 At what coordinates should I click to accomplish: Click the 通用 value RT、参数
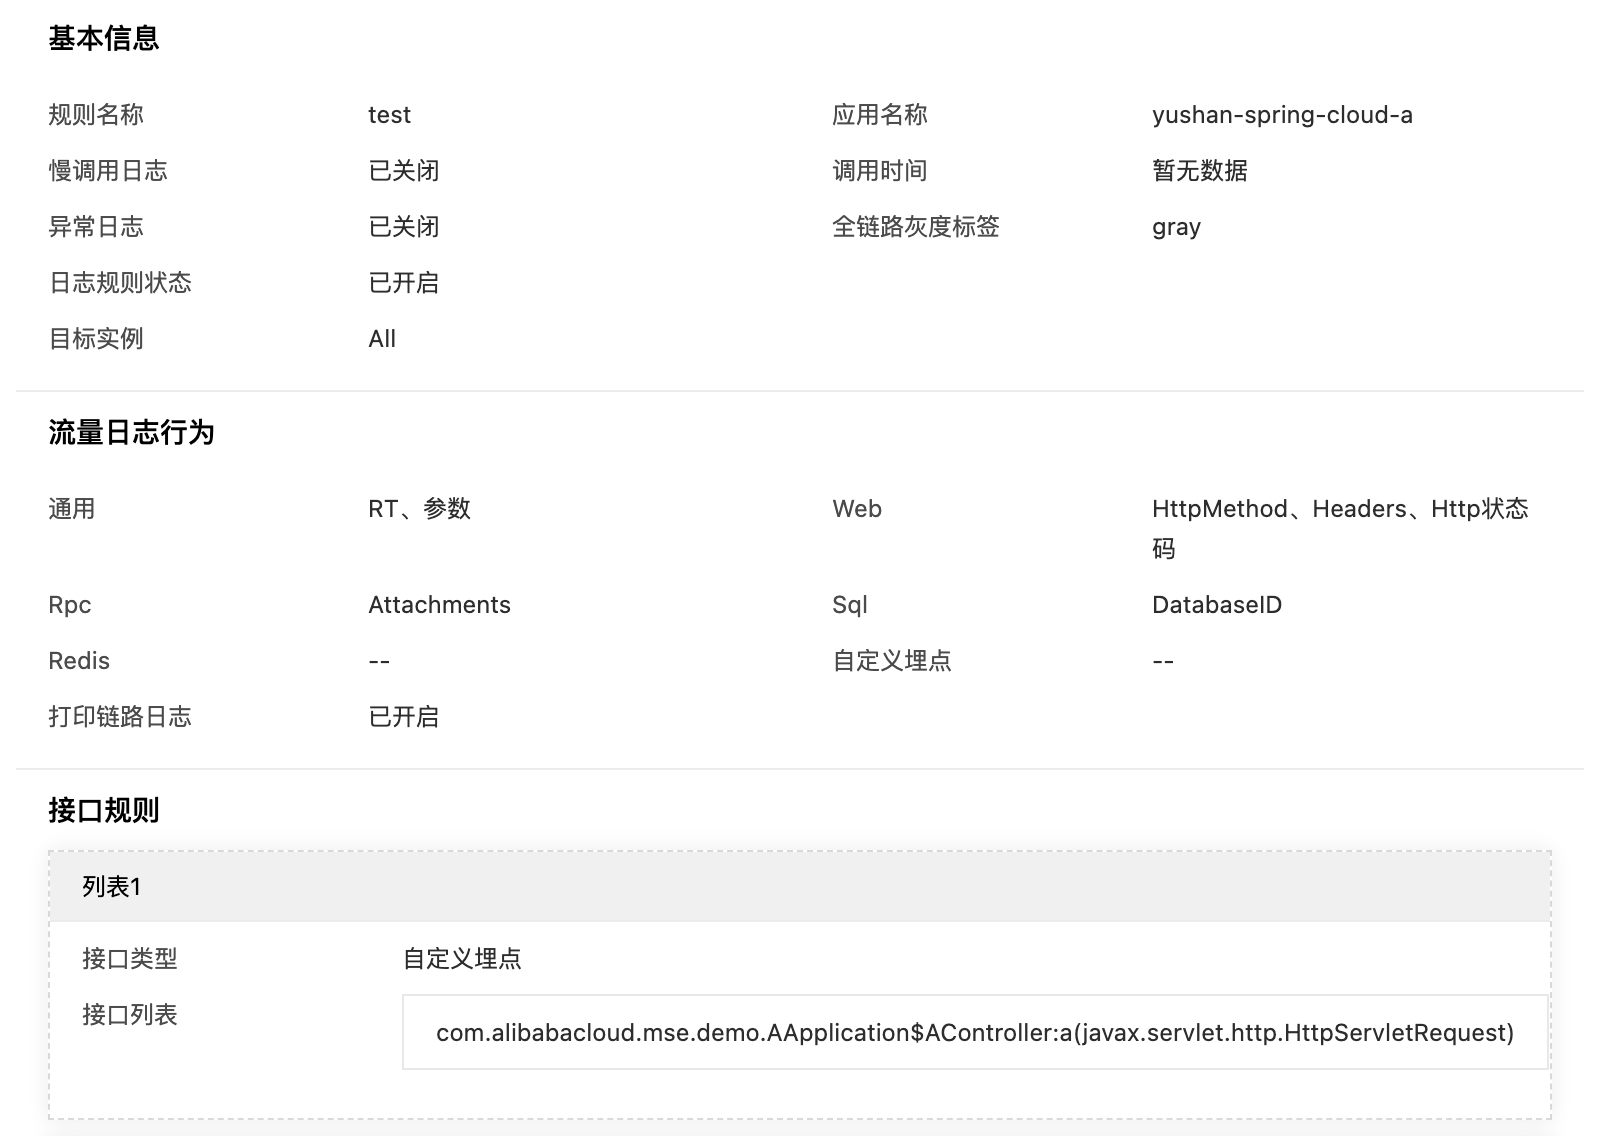[x=419, y=509]
